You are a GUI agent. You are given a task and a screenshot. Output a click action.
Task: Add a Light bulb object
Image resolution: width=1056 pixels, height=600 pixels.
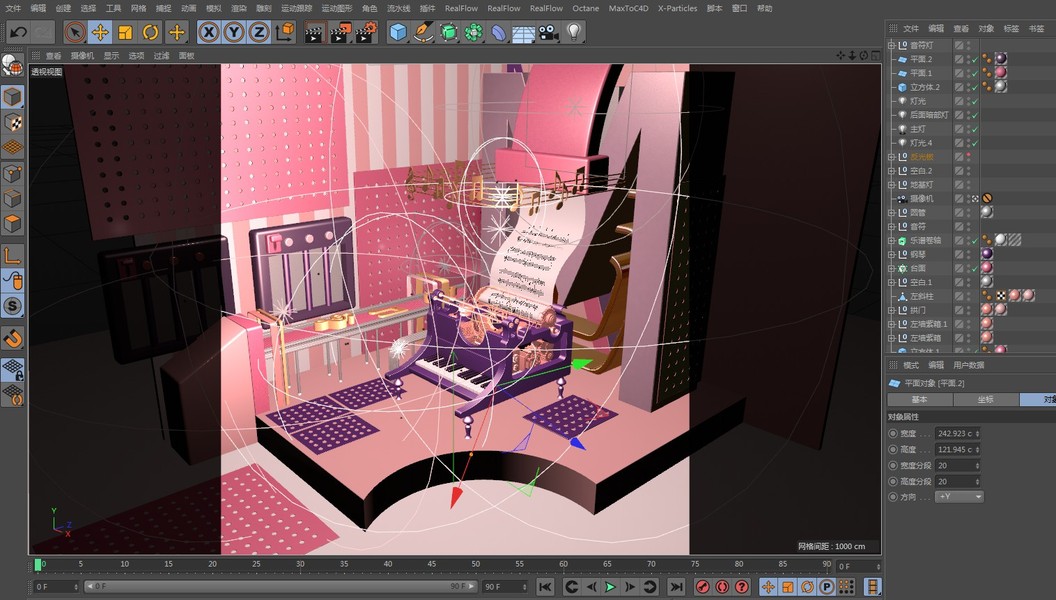pyautogui.click(x=574, y=32)
